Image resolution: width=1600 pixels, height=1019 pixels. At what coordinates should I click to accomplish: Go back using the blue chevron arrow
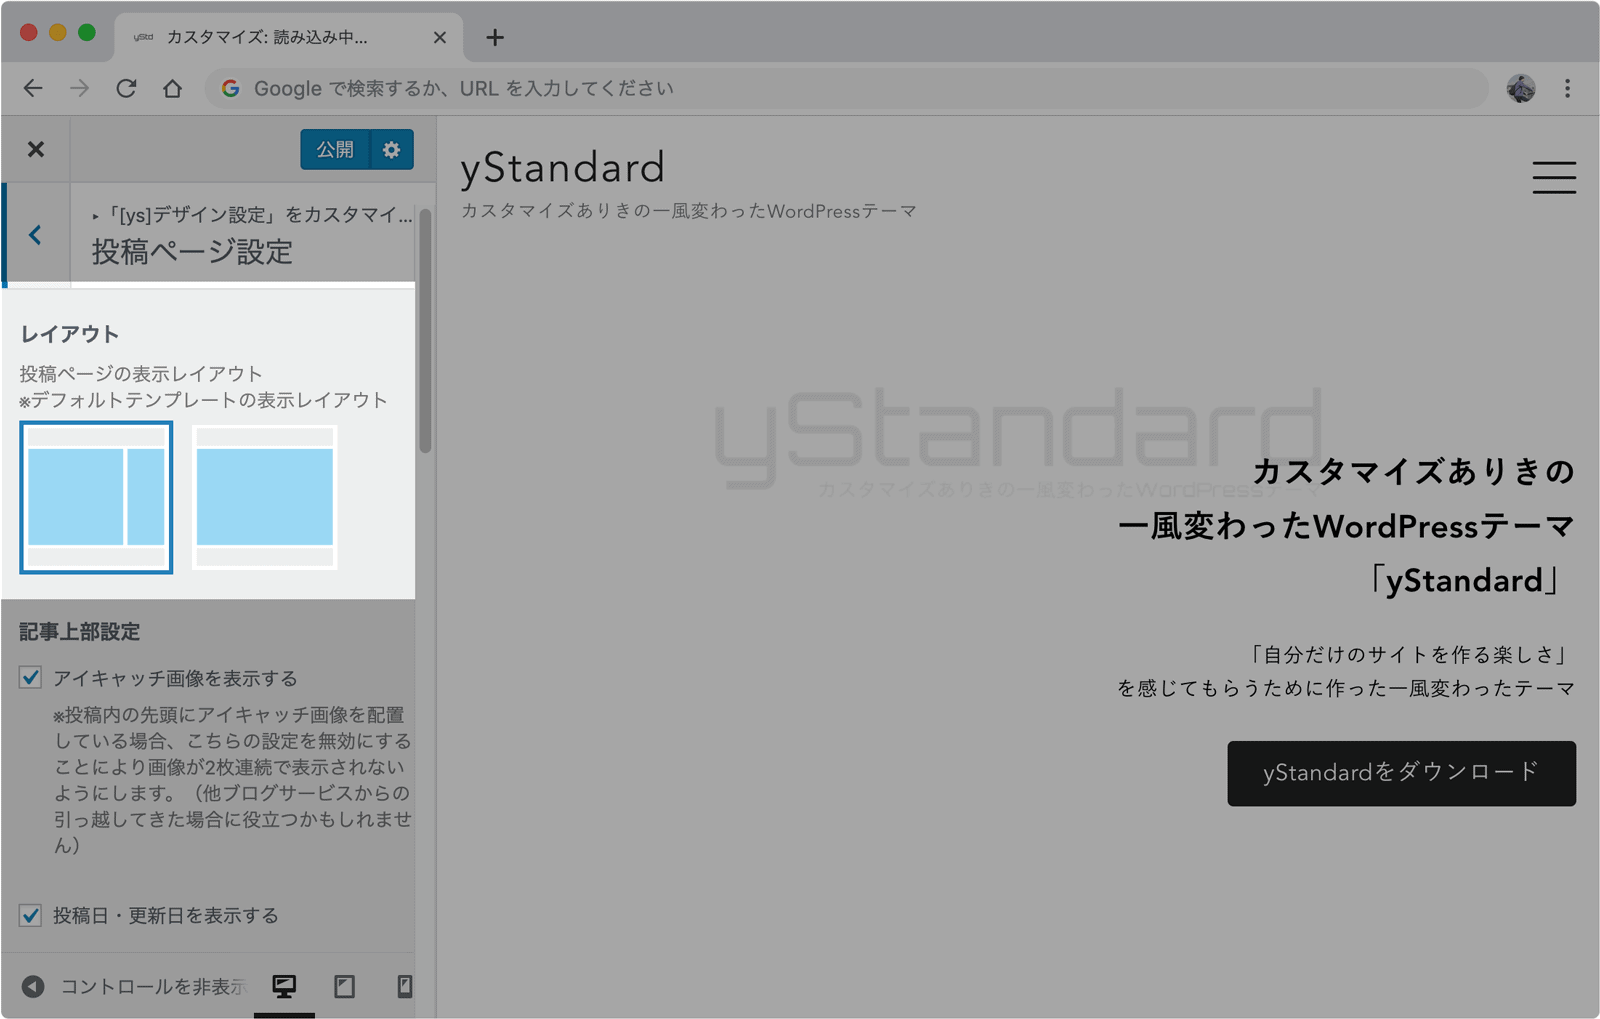[x=36, y=235]
